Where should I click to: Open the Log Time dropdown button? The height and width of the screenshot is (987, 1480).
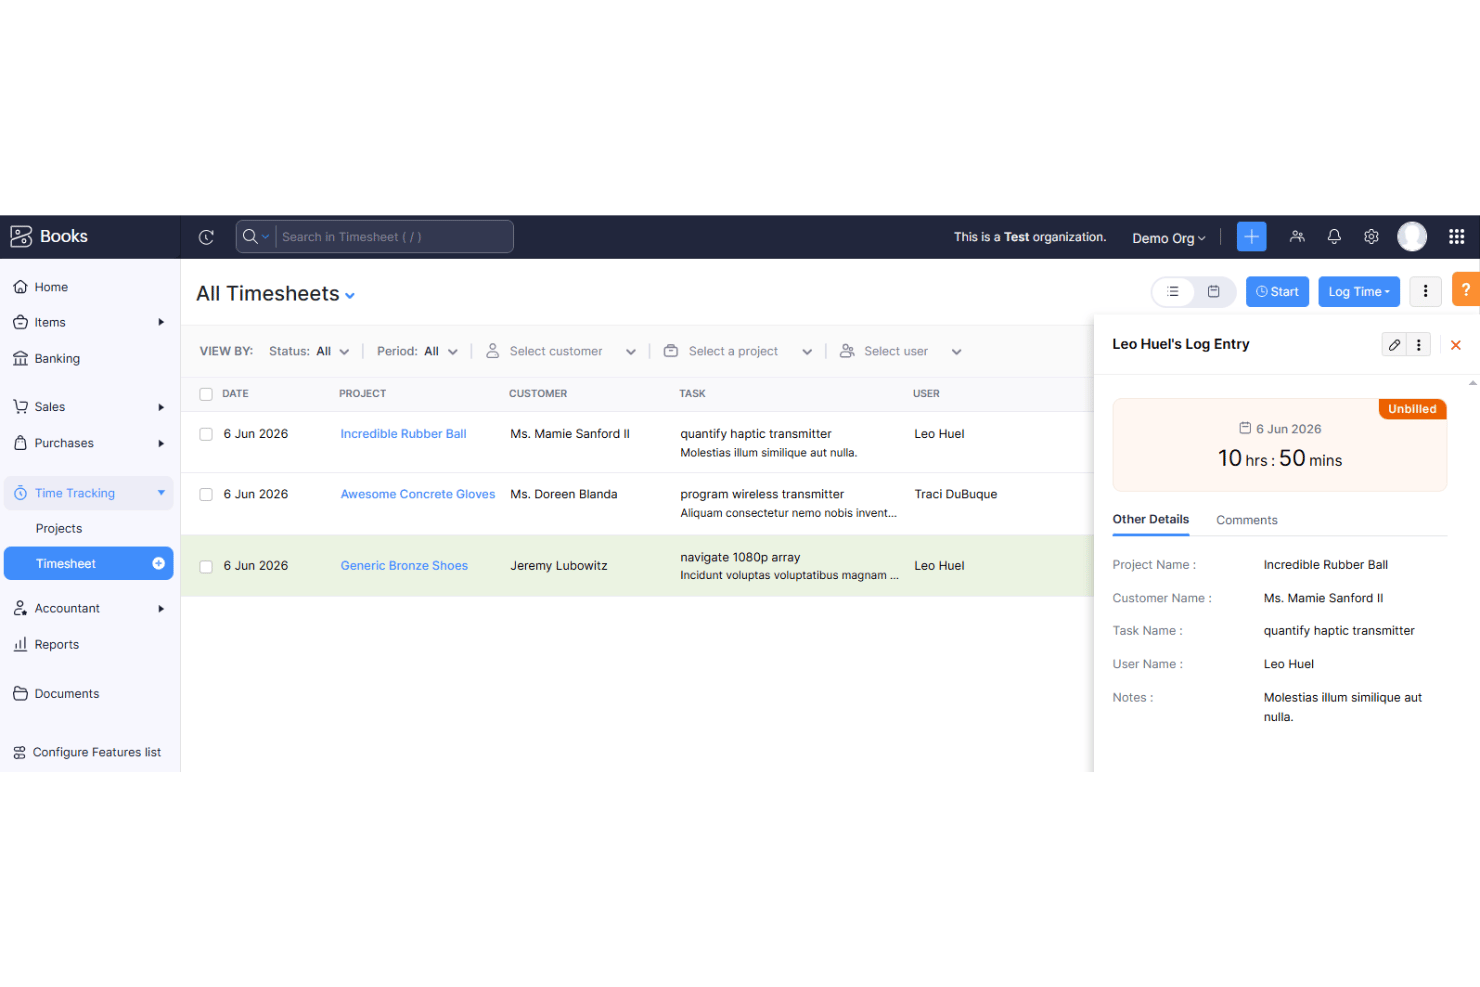(1359, 292)
